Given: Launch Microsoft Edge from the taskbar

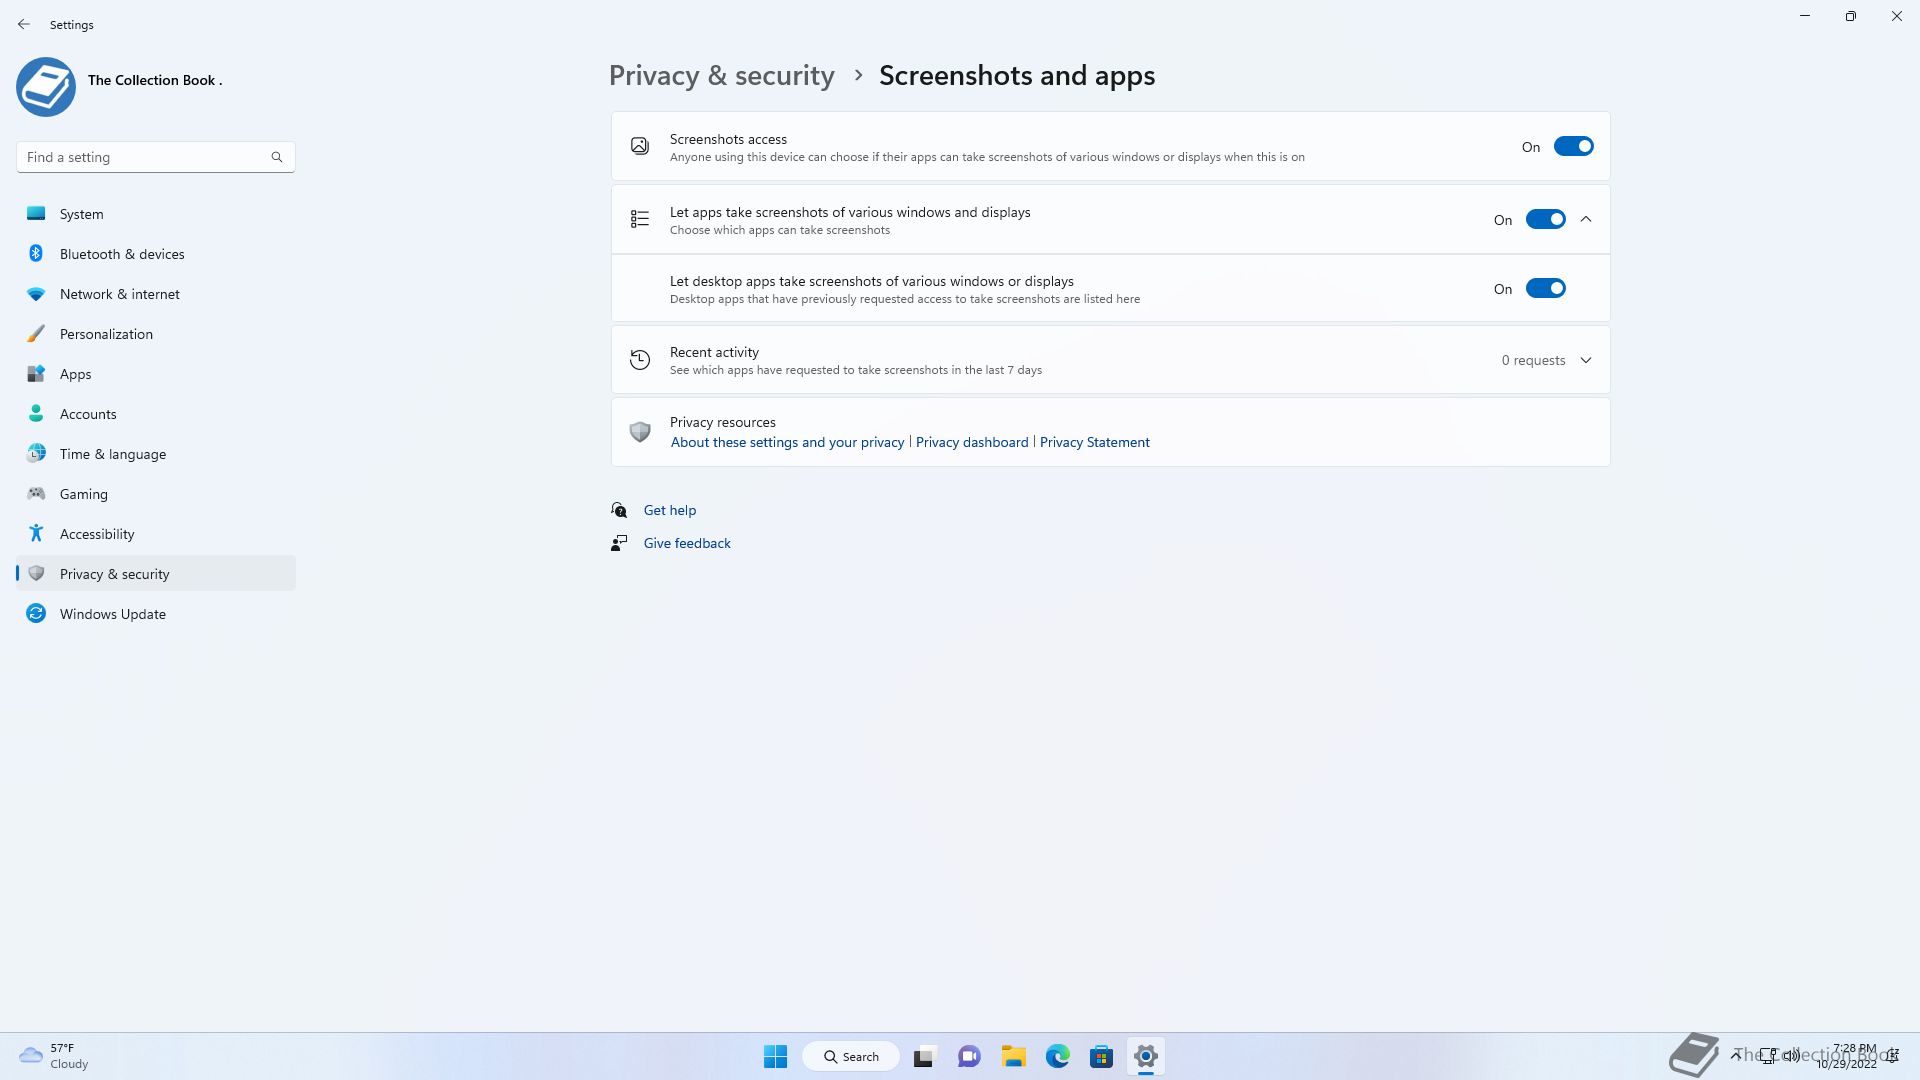Looking at the screenshot, I should (x=1058, y=1056).
